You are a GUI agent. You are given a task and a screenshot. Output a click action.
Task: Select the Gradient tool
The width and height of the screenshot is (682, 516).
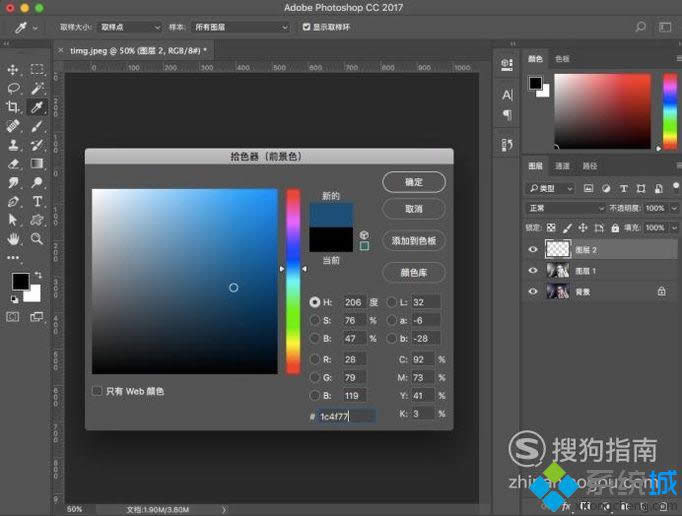click(x=37, y=164)
